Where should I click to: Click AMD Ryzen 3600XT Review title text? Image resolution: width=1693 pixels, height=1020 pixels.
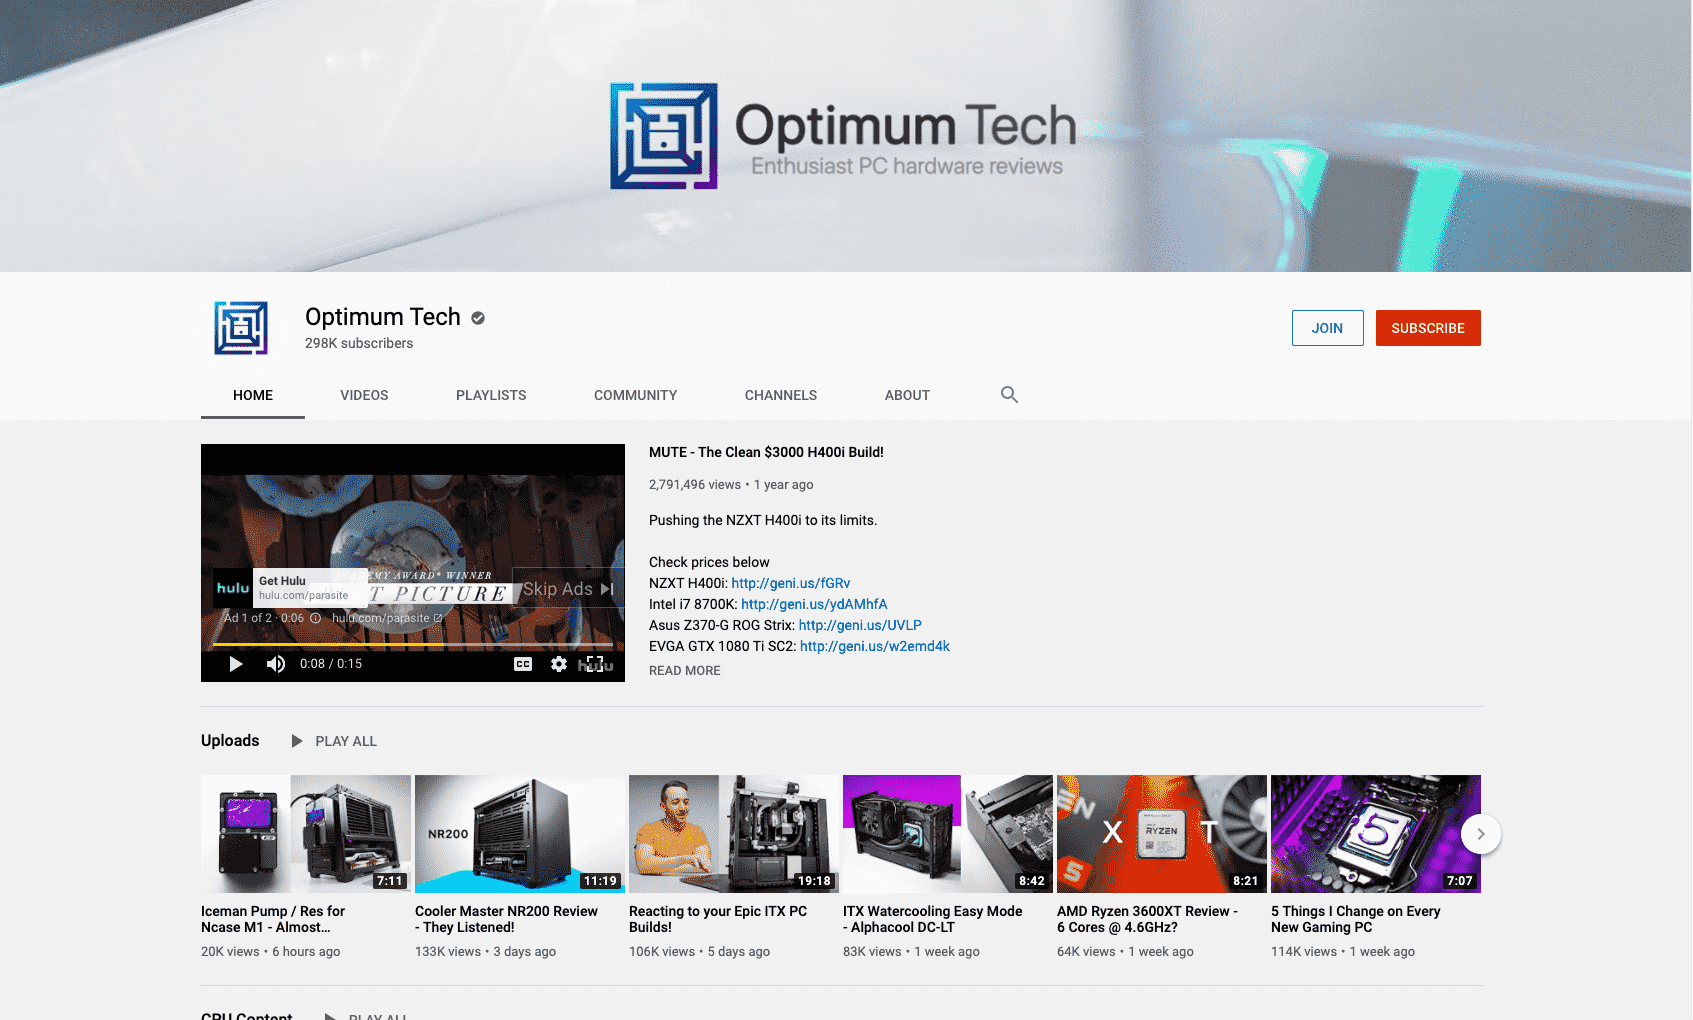pos(1147,919)
